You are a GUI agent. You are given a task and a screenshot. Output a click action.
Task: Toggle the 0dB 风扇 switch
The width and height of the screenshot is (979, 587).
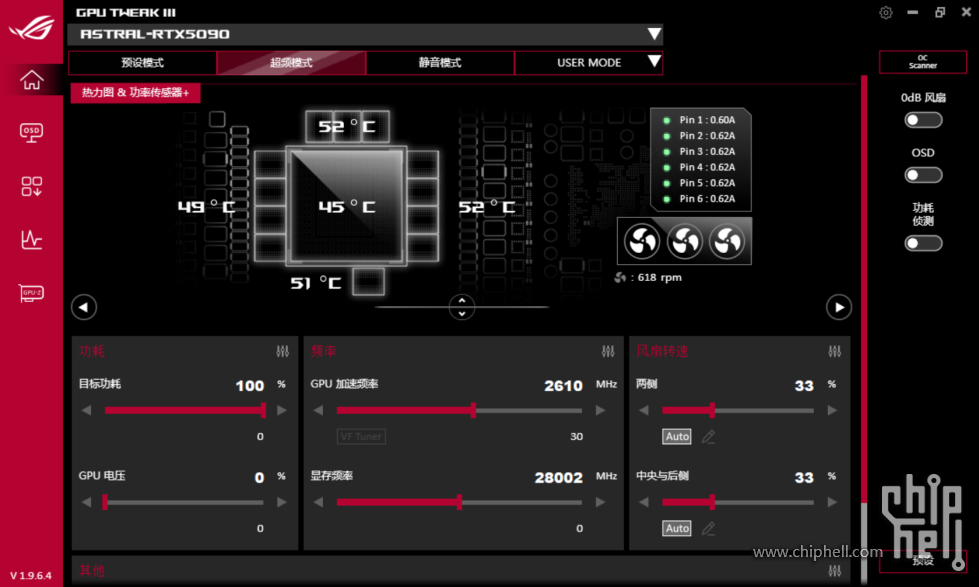tap(923, 120)
